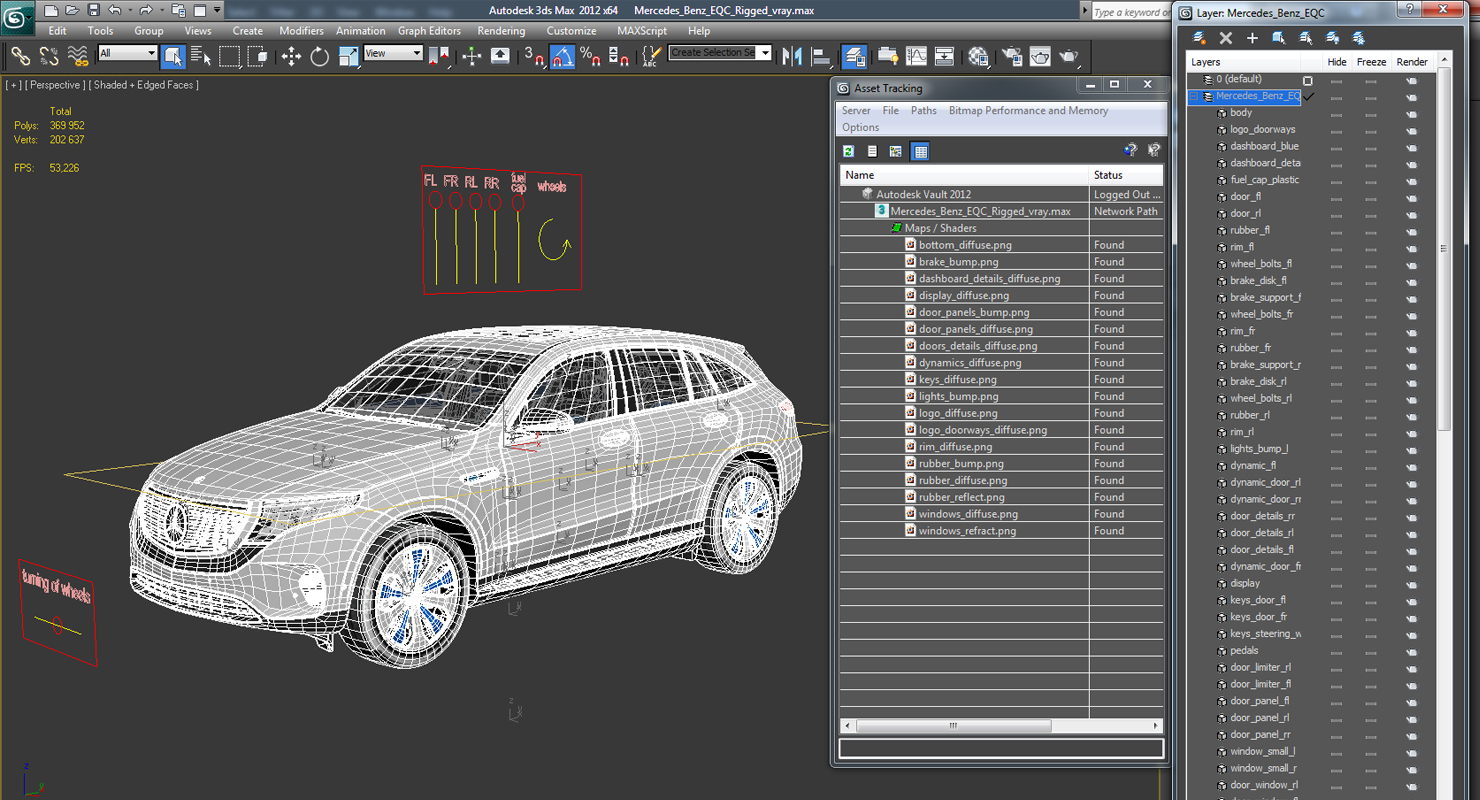Open Quick Access toolbar customize arrow
The height and width of the screenshot is (800, 1480).
217,10
